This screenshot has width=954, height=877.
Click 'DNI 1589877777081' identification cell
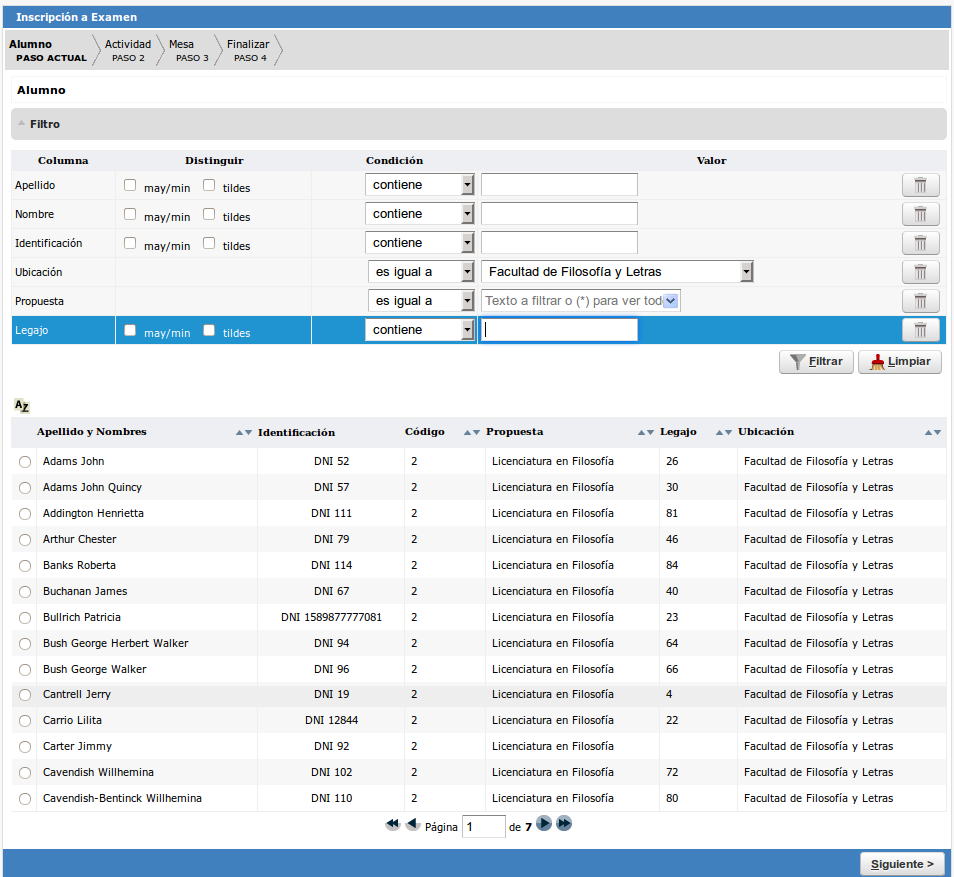coord(332,617)
